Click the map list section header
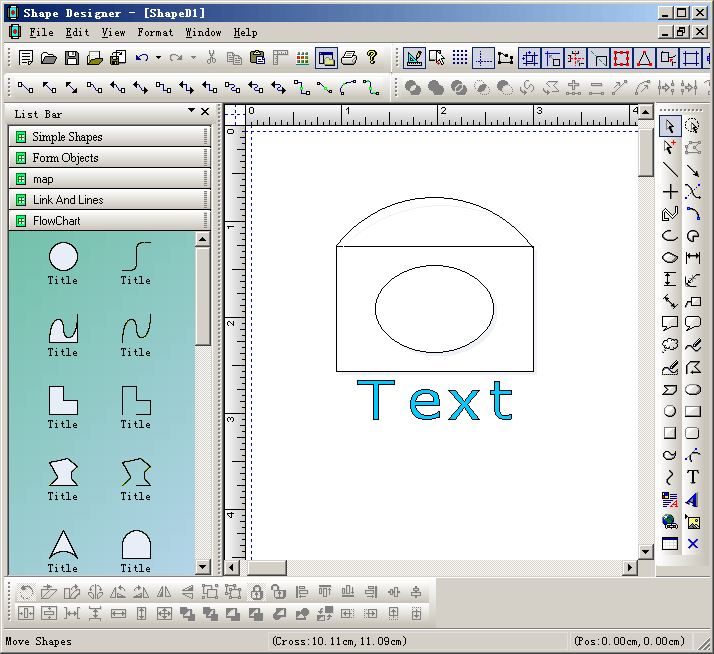Viewport: 714px width, 654px height. click(x=108, y=179)
